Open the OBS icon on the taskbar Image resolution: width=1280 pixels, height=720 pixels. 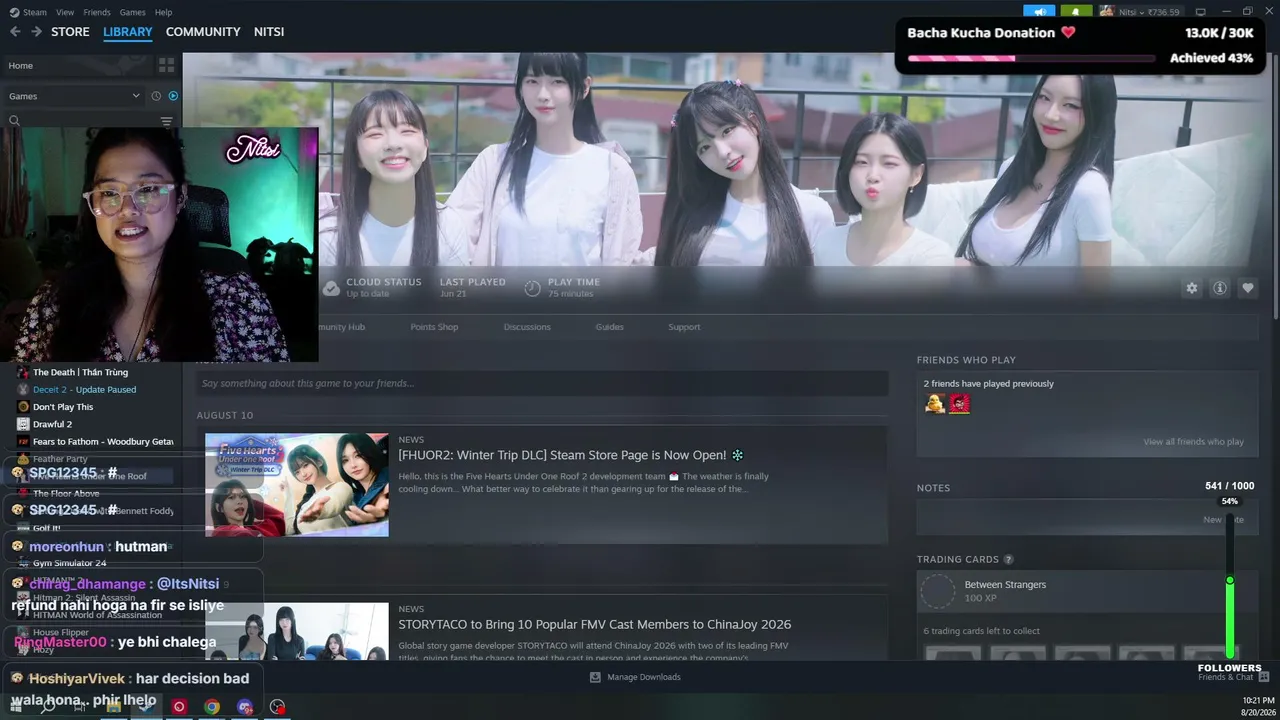click(278, 707)
